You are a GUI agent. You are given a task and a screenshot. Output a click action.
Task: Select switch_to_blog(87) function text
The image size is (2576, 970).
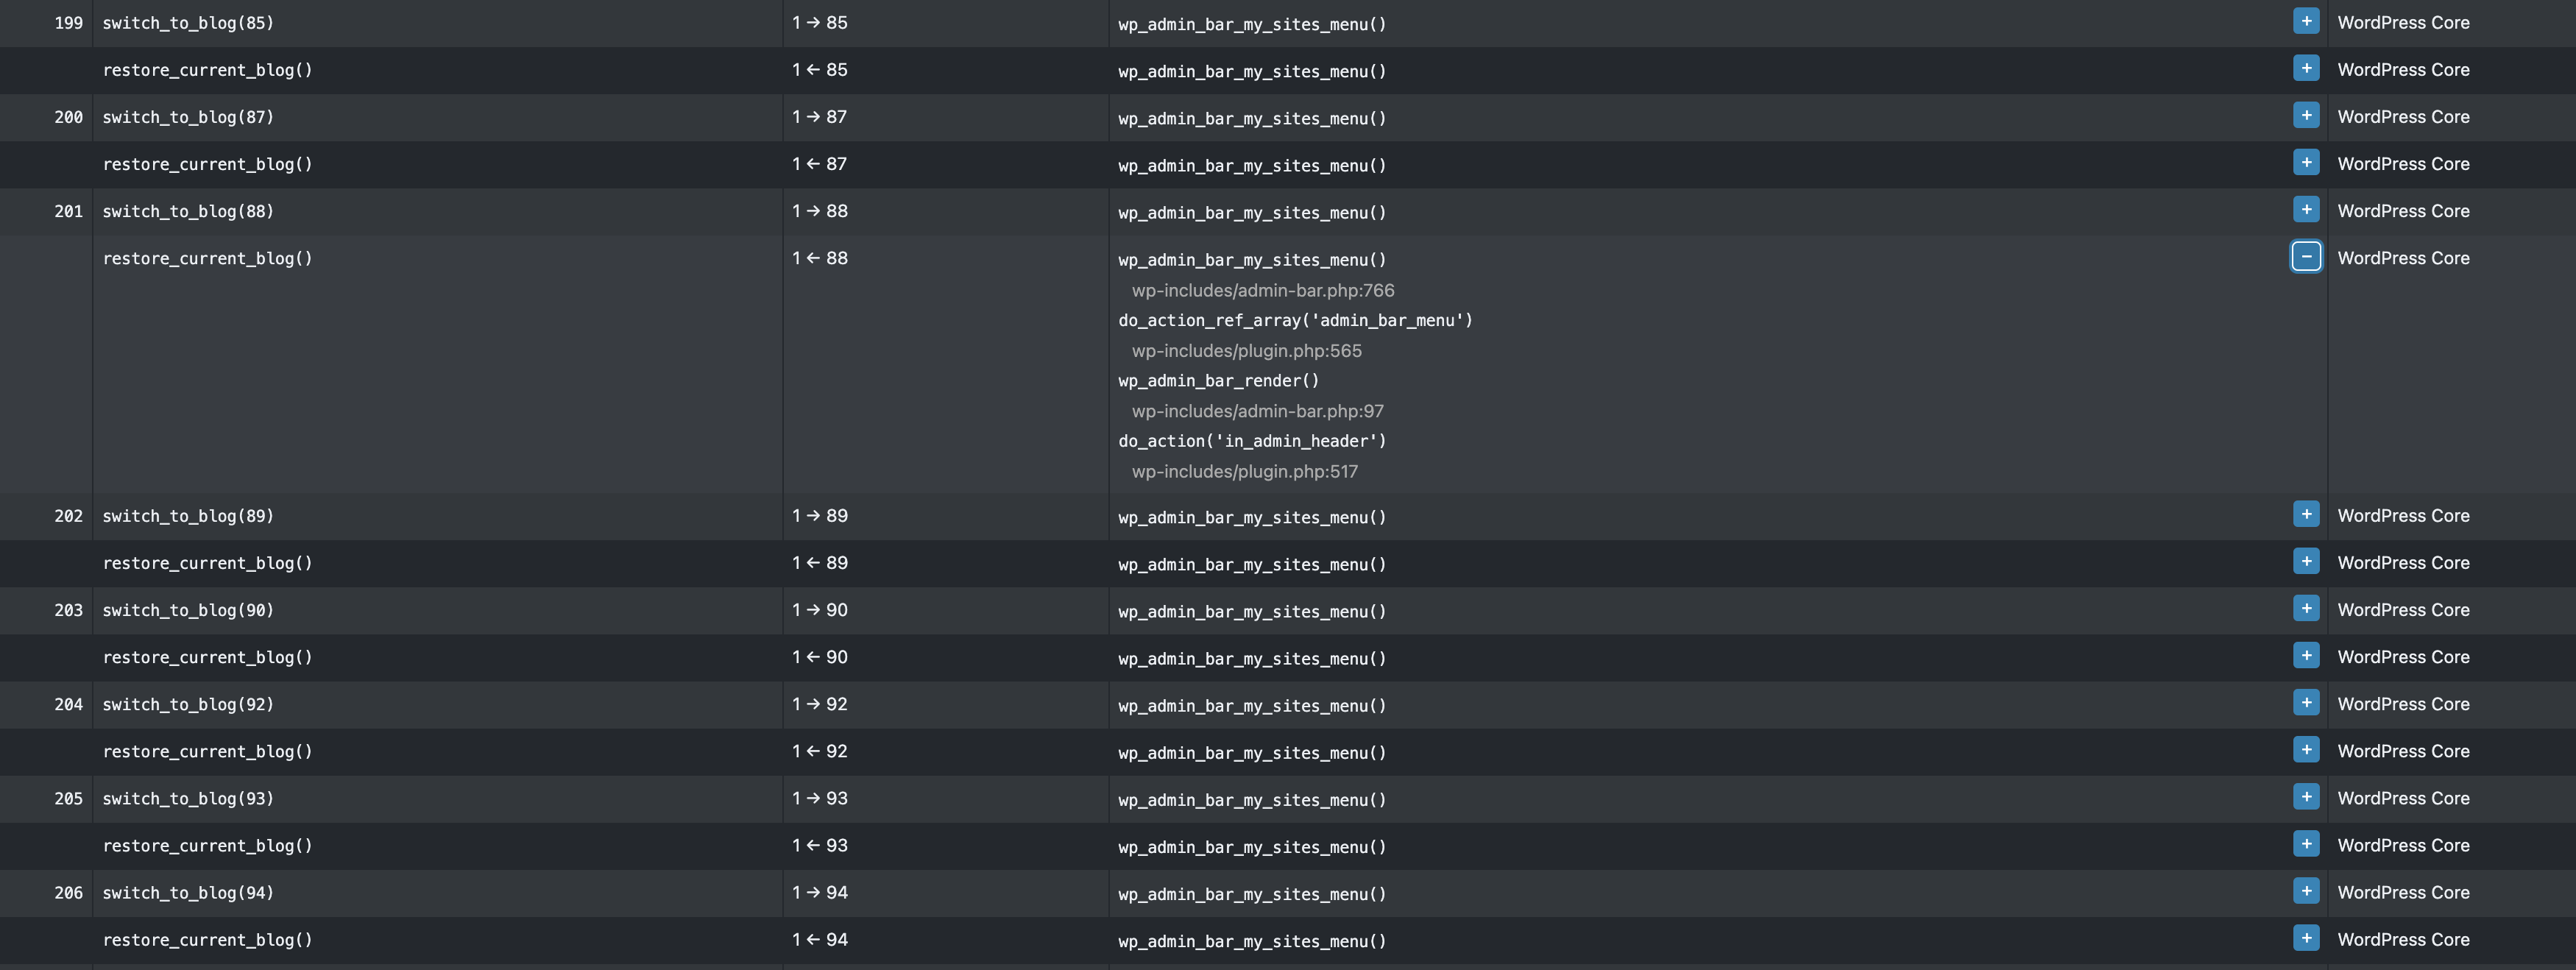coord(188,117)
